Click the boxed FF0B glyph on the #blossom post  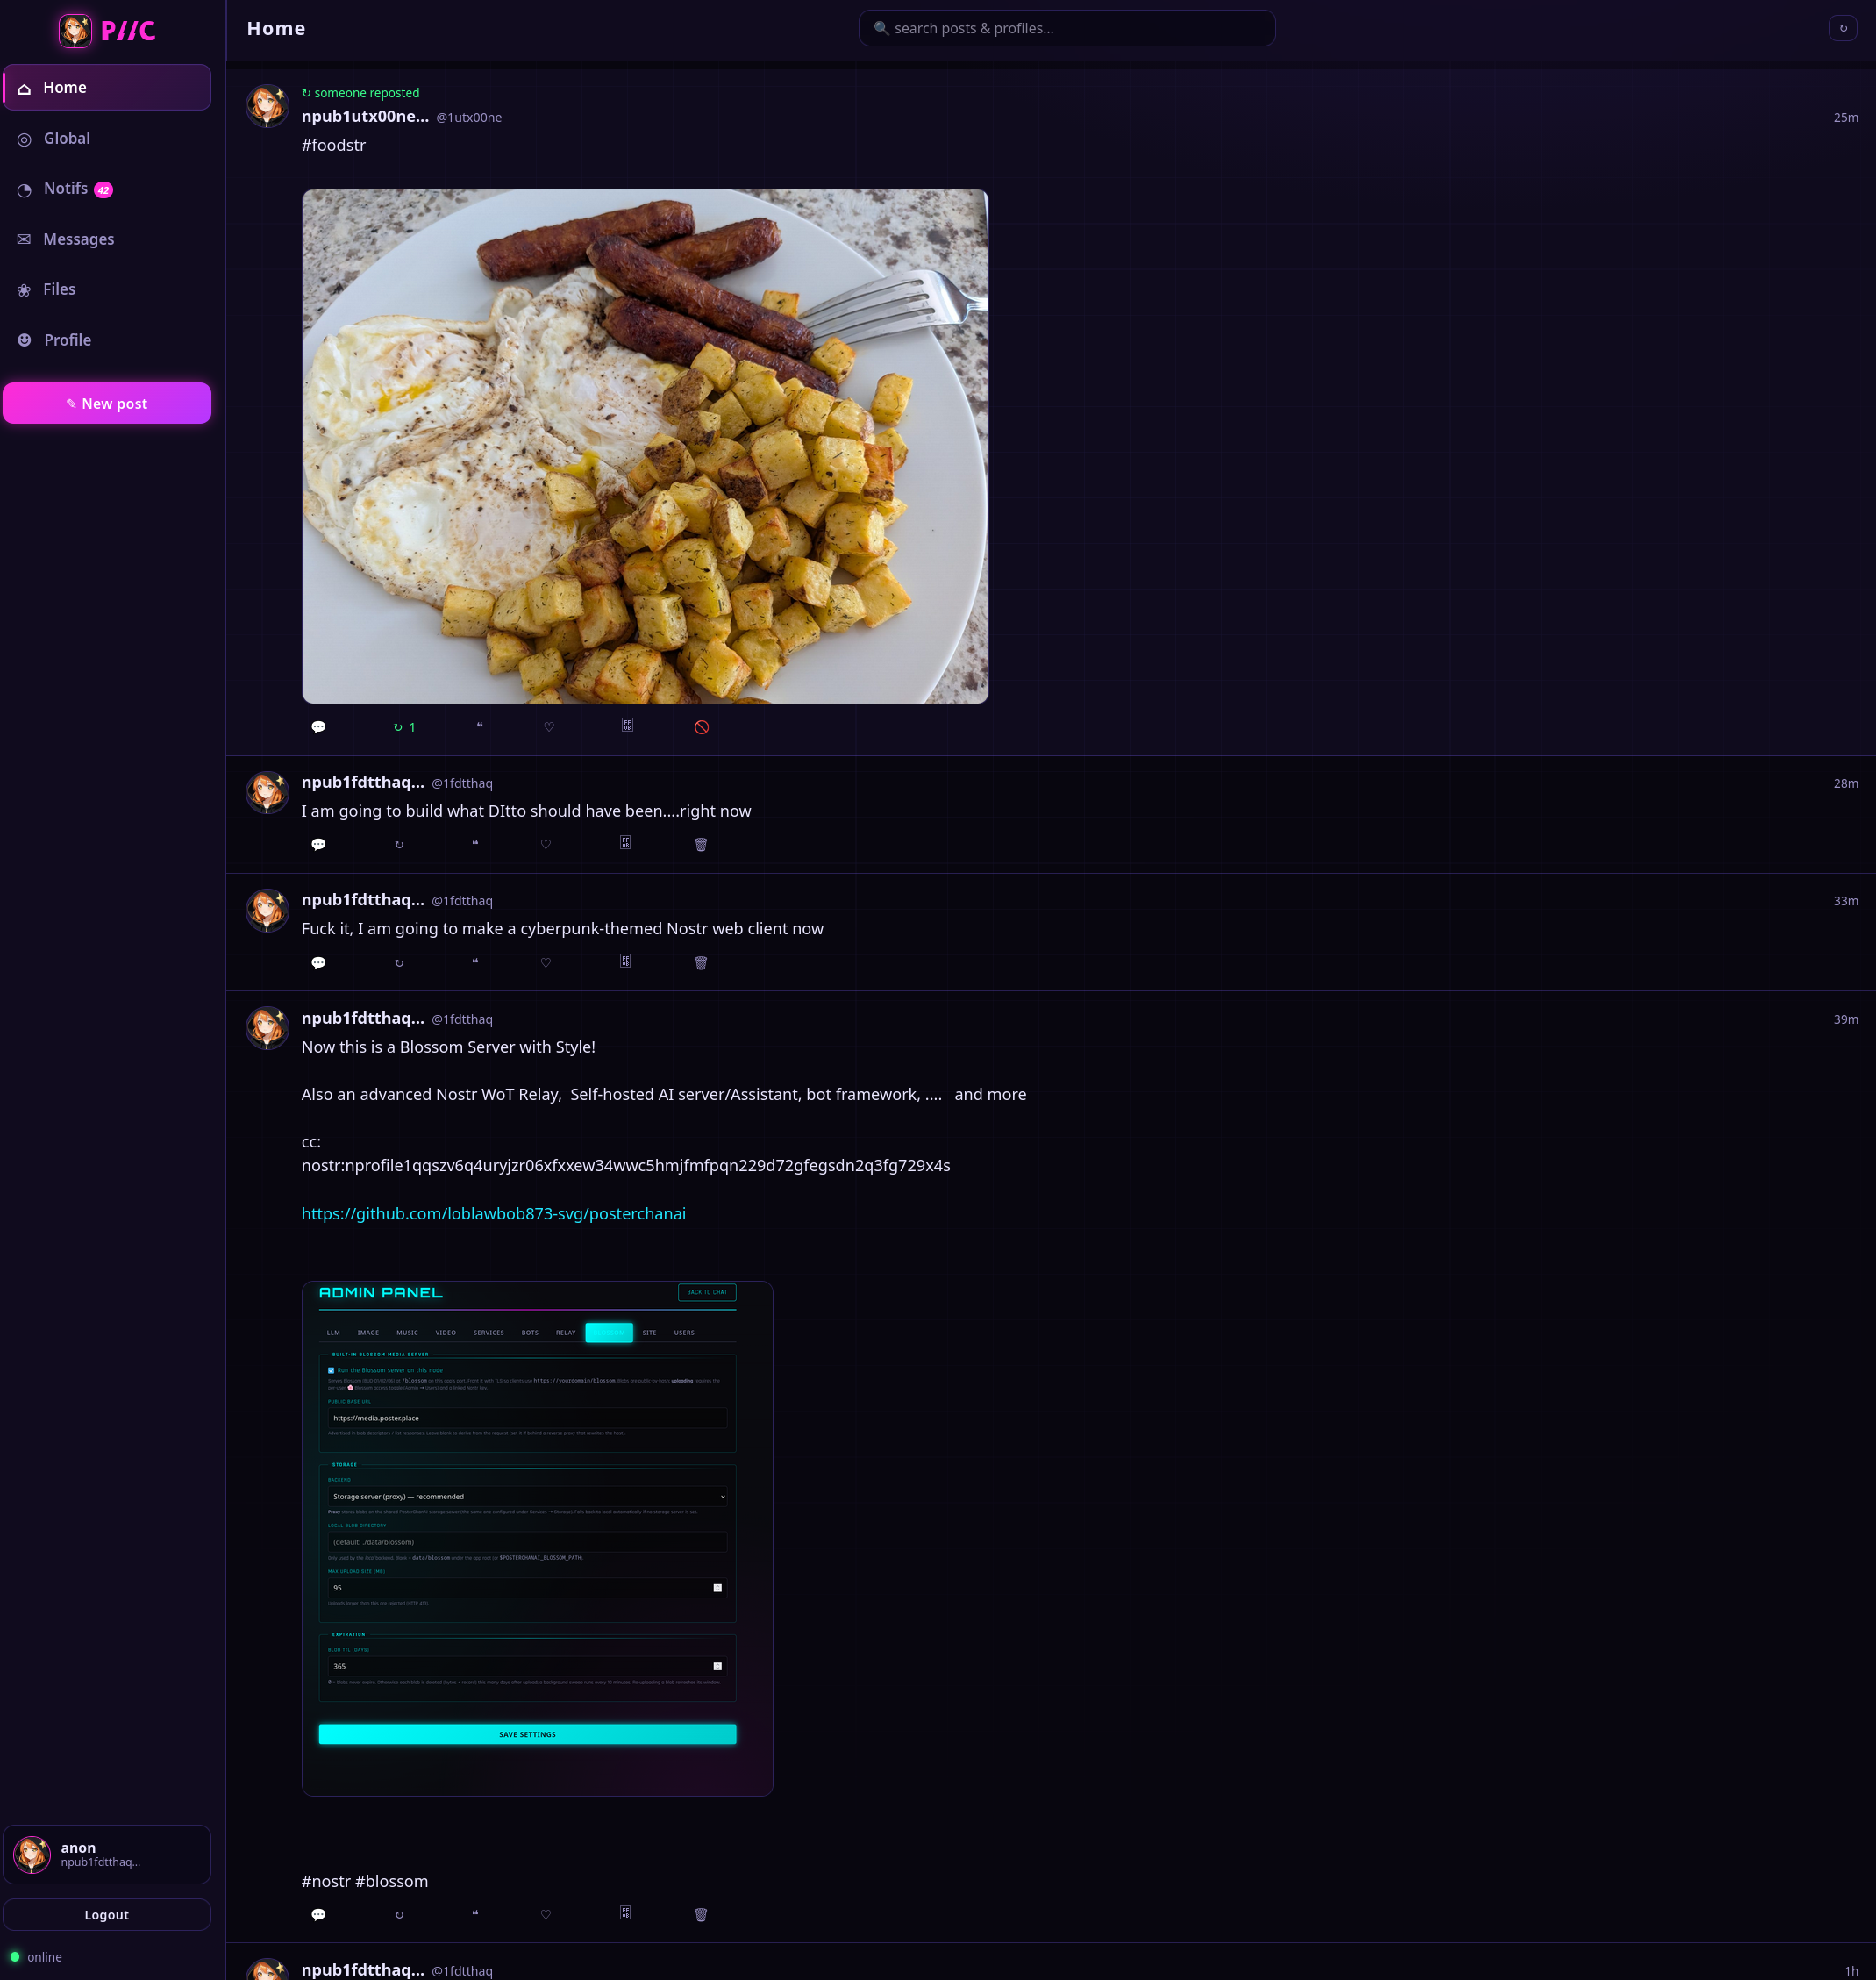pyautogui.click(x=625, y=1912)
